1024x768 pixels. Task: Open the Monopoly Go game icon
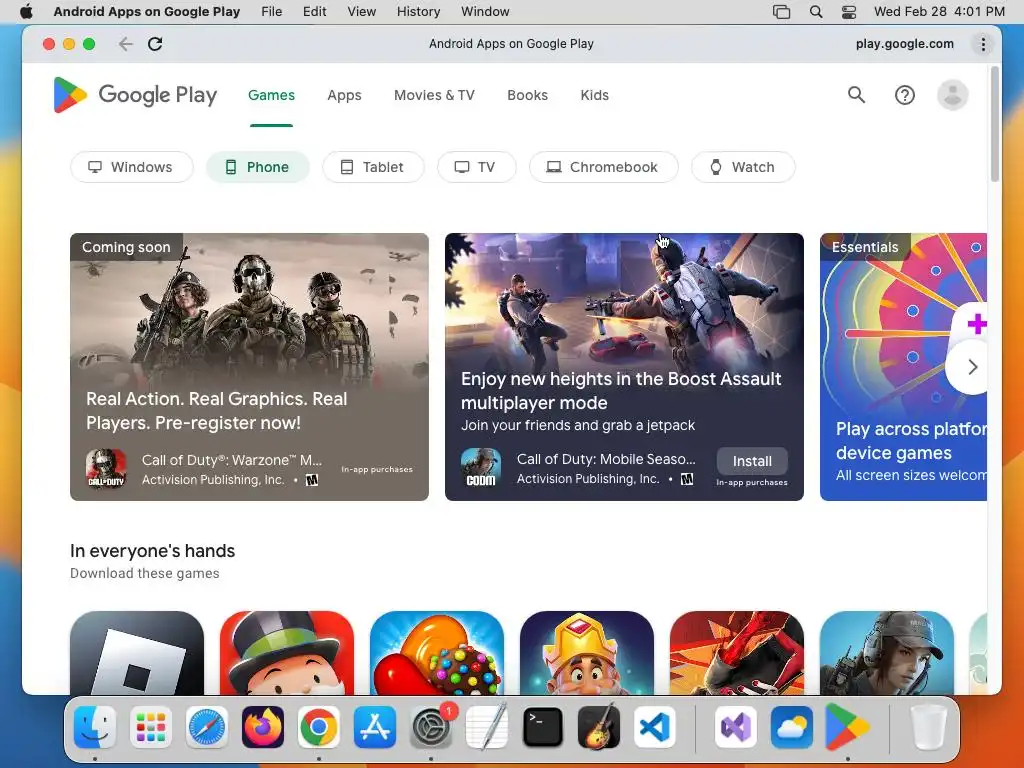[287, 652]
